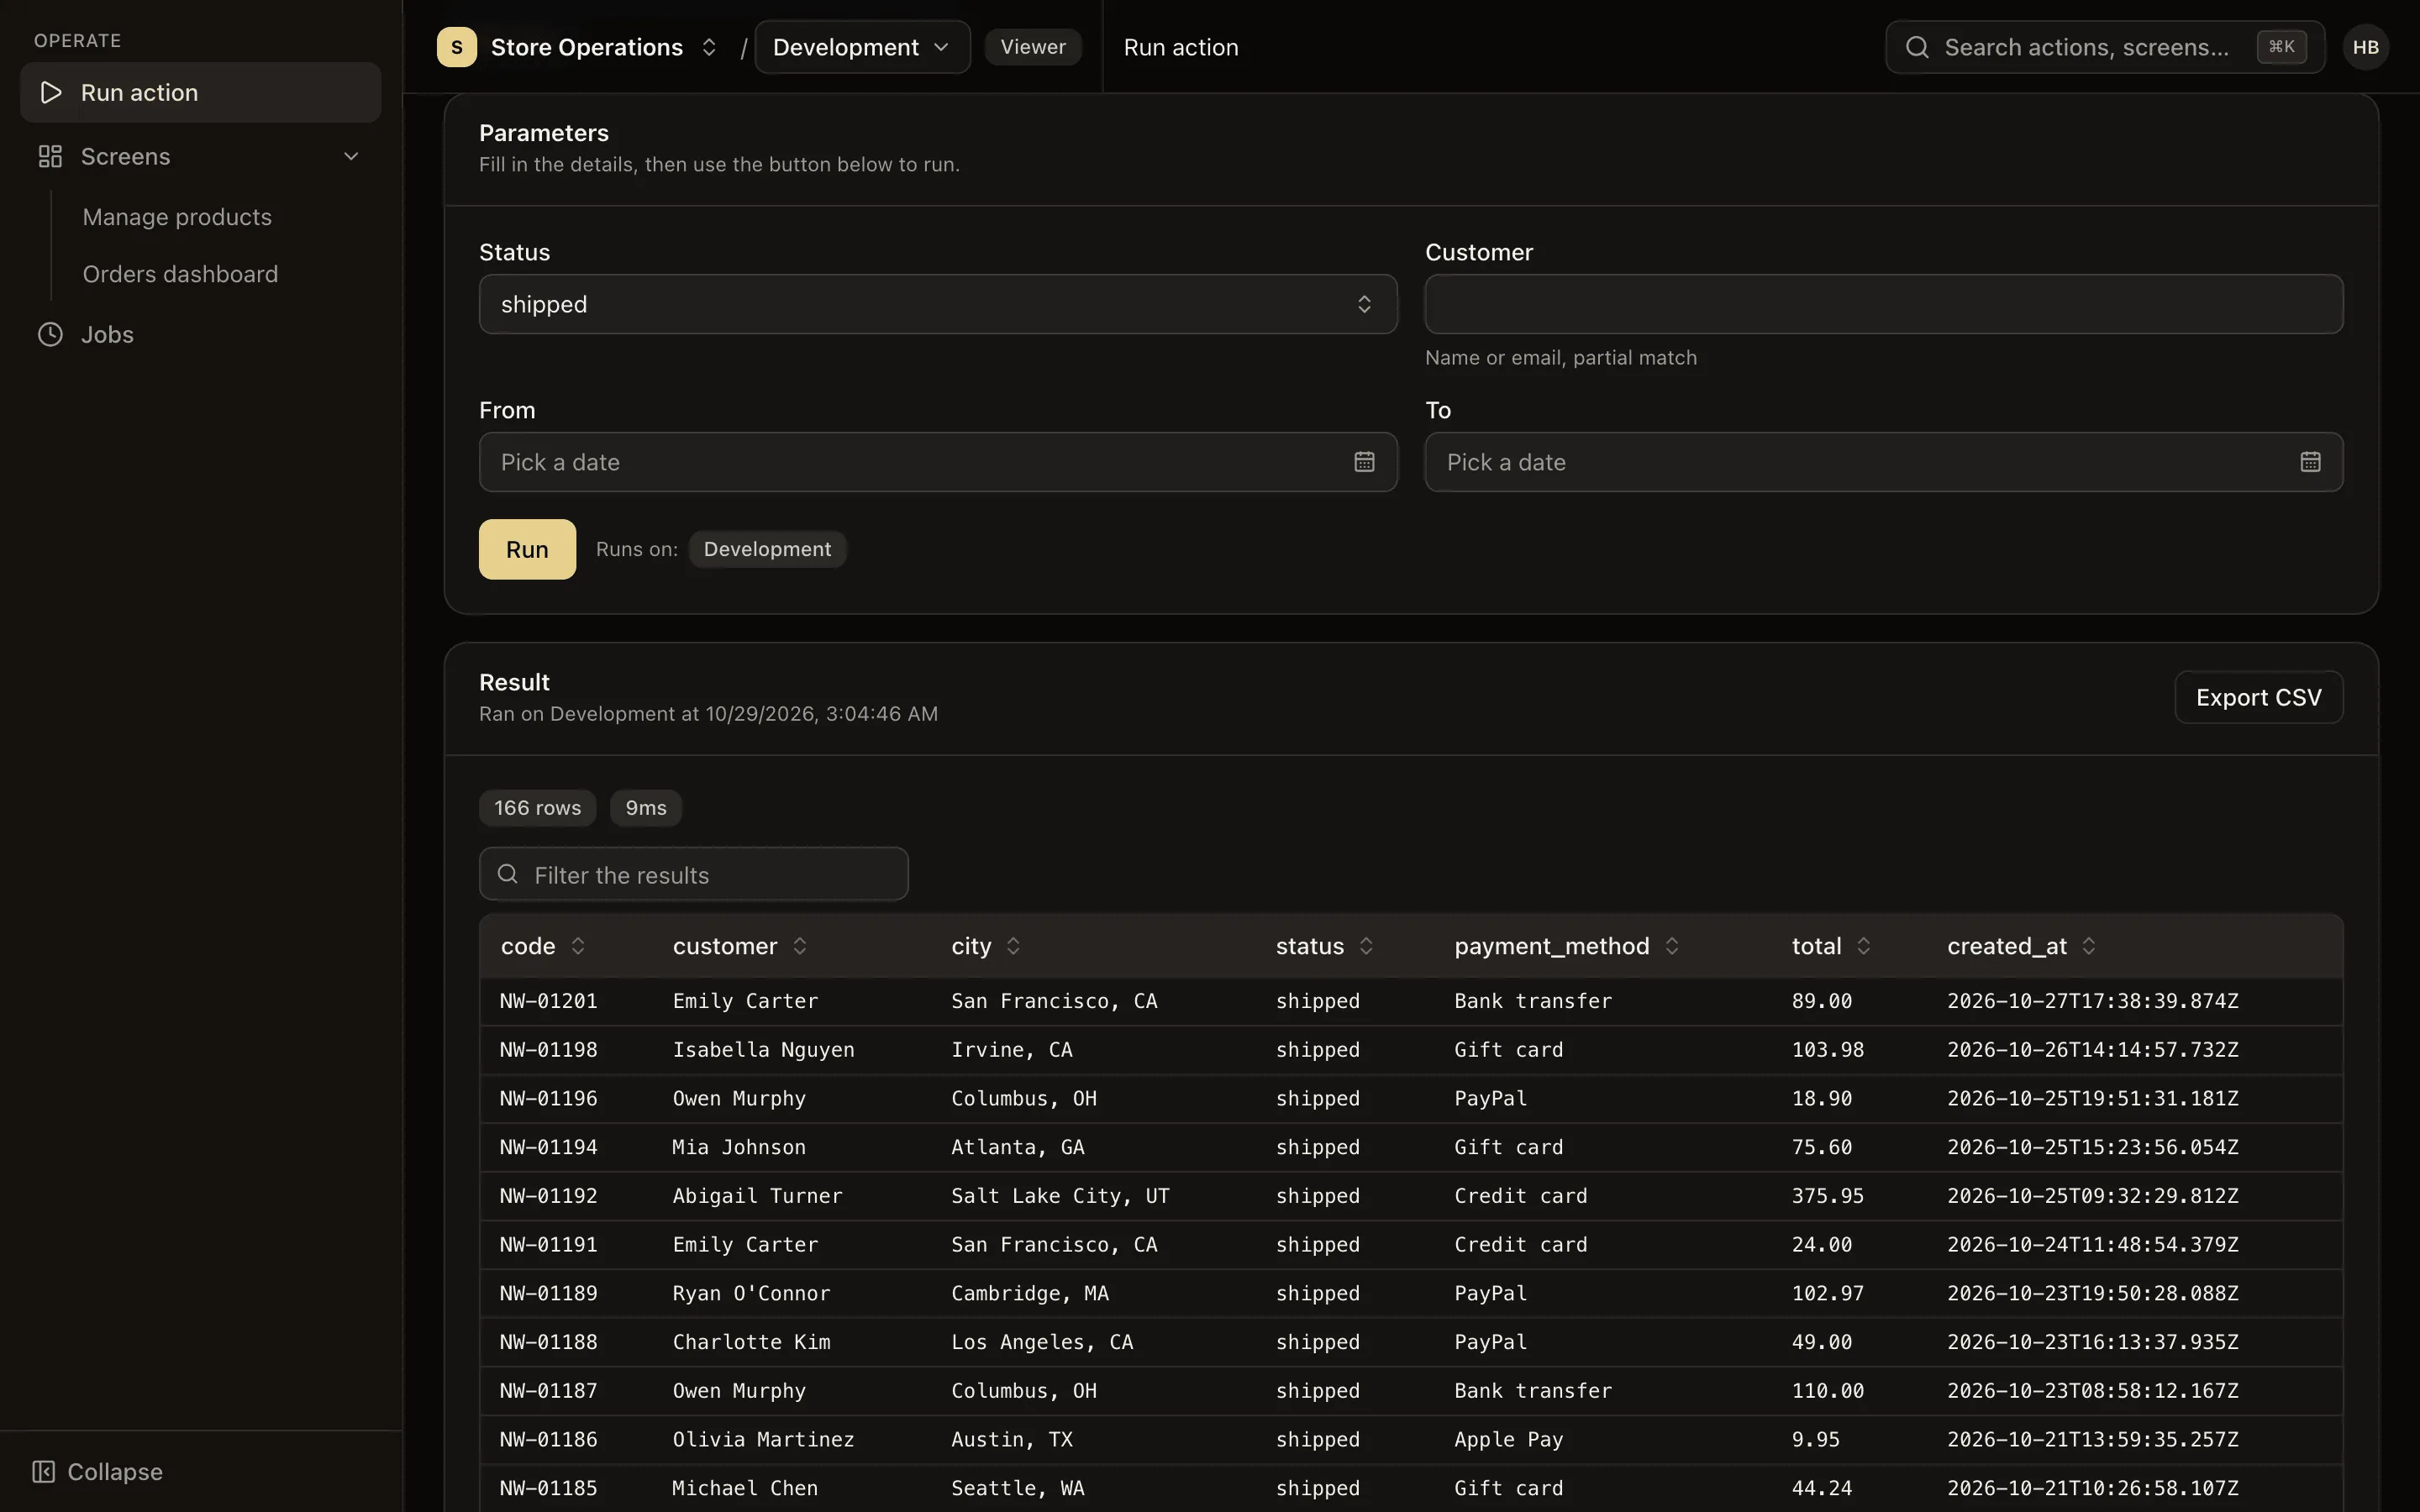
Task: Open the Status dropdown showing shipped
Action: (x=938, y=304)
